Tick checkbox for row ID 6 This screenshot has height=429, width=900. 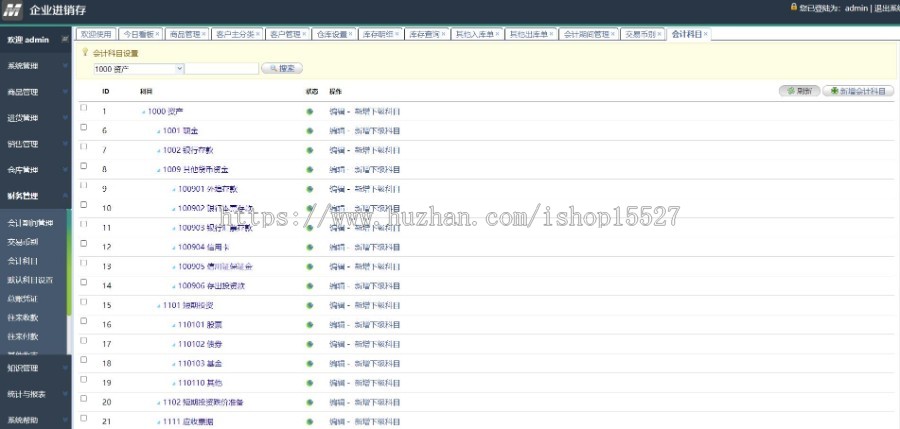[x=84, y=127]
